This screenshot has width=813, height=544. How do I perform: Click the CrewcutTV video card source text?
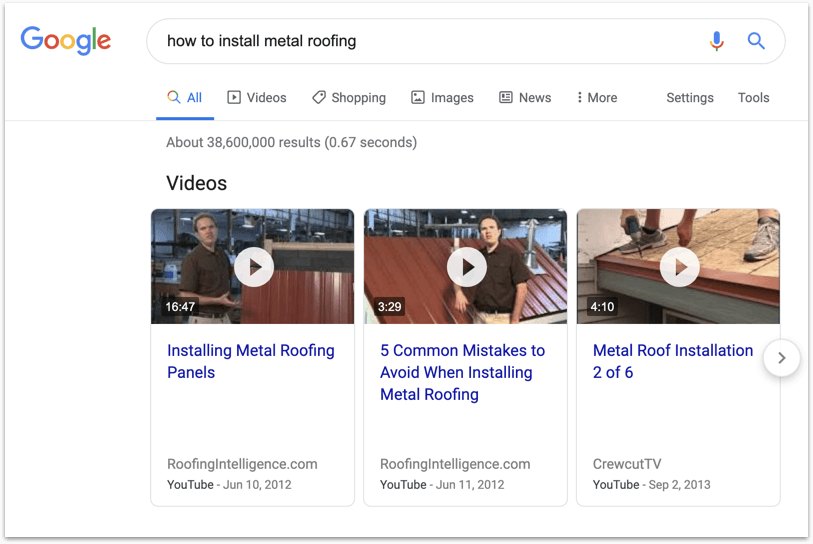(x=627, y=464)
